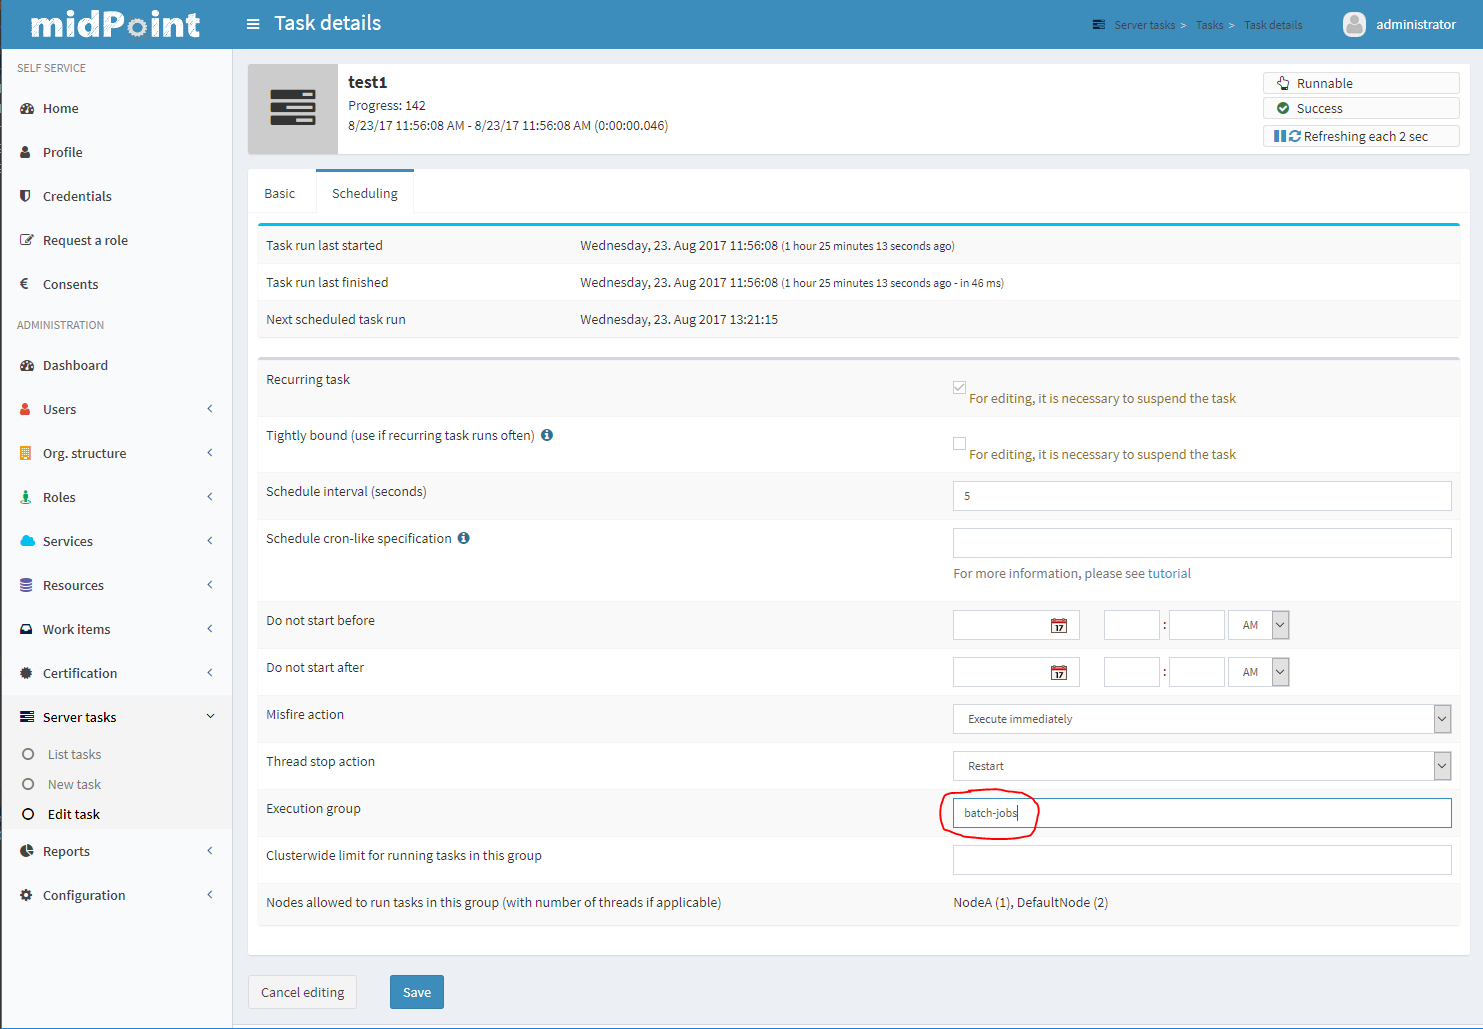Enable the Tightly bound checkbox
Image resolution: width=1483 pixels, height=1029 pixels.
click(959, 443)
